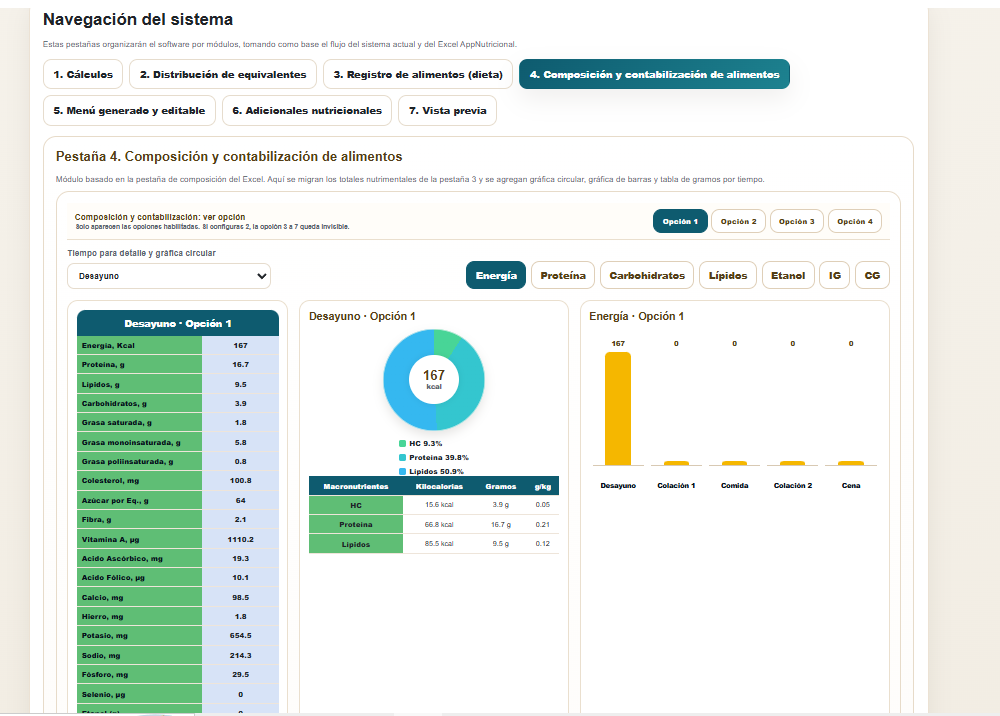Switch to 2. Distribución de equivalentes tab
Image resolution: width=1000 pixels, height=716 pixels.
[x=223, y=75]
